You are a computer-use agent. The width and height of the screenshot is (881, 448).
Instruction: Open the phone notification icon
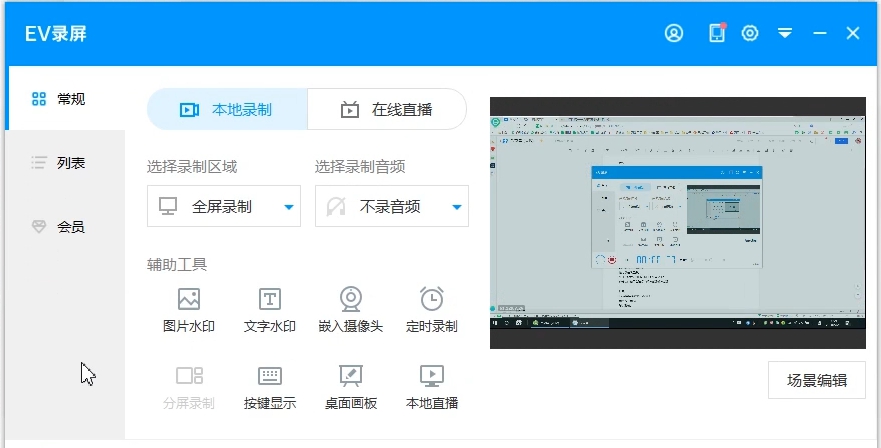[717, 33]
